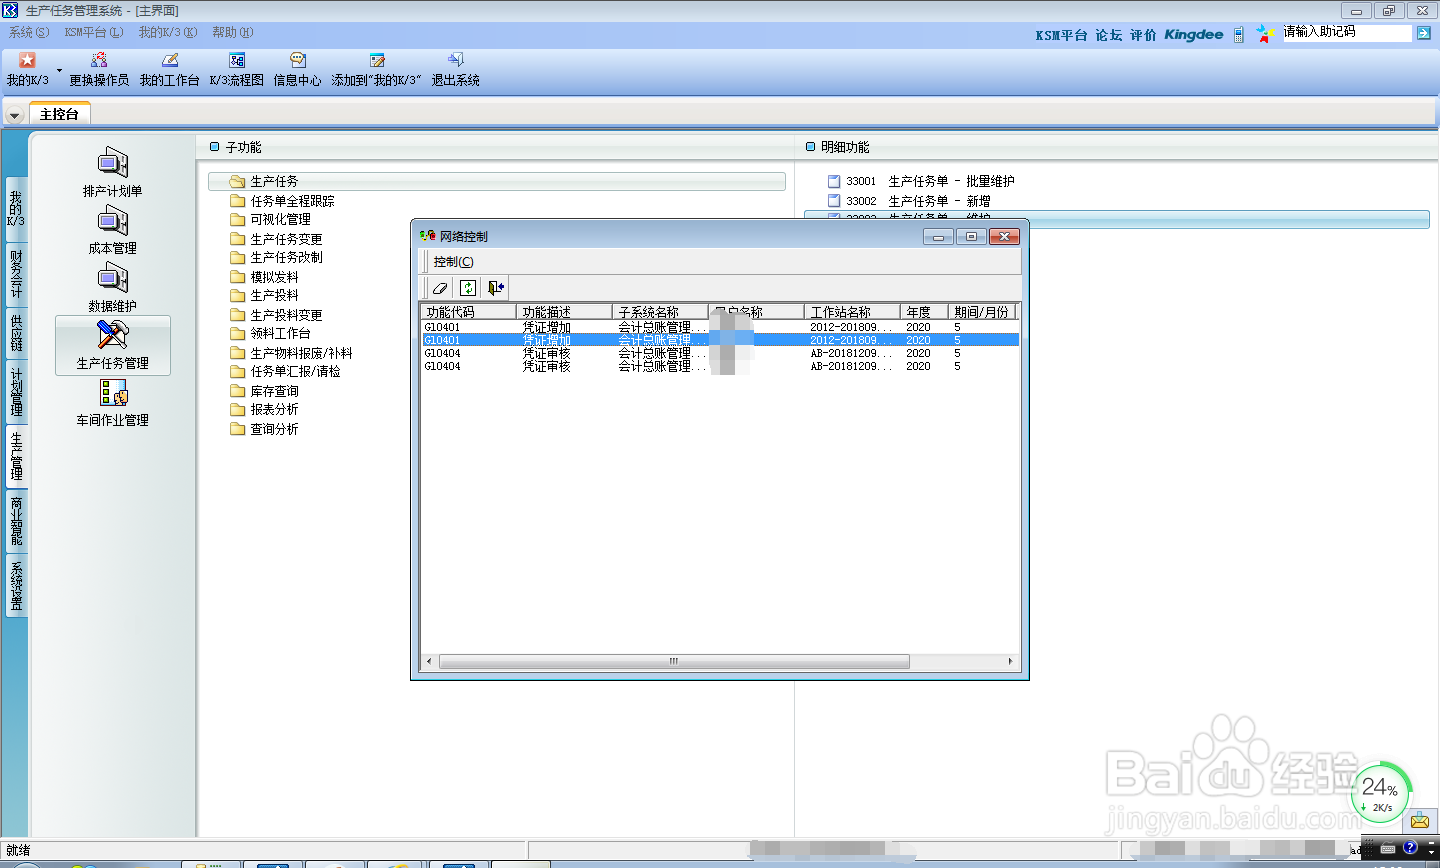
Task: Click the exit door icon in 网络控制
Action: click(495, 288)
